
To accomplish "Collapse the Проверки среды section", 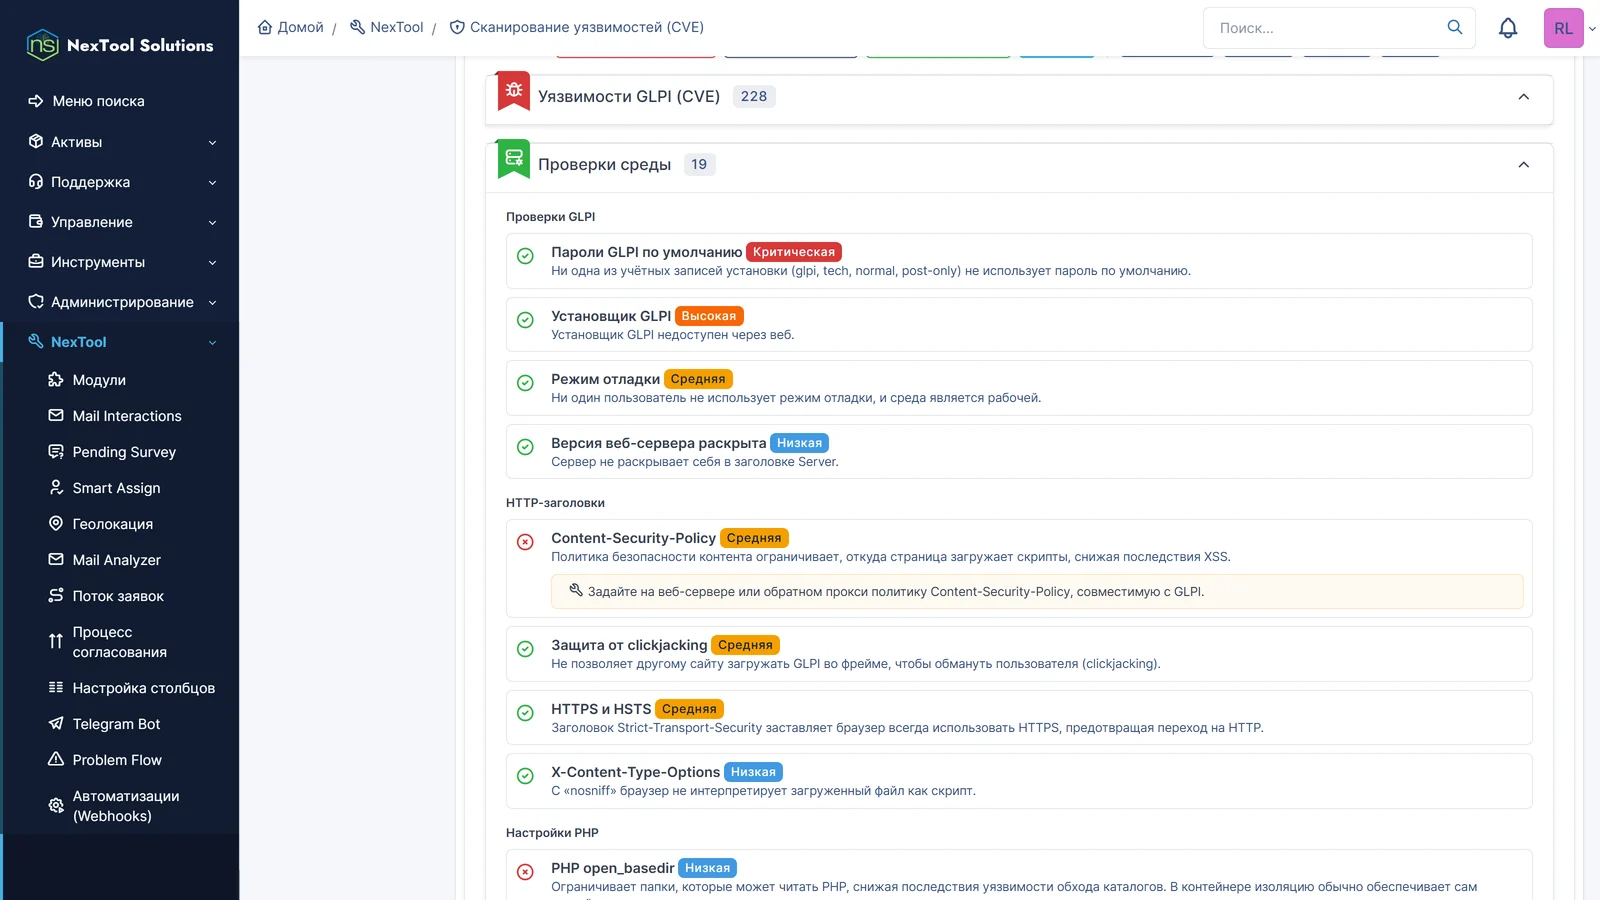I will [1524, 165].
